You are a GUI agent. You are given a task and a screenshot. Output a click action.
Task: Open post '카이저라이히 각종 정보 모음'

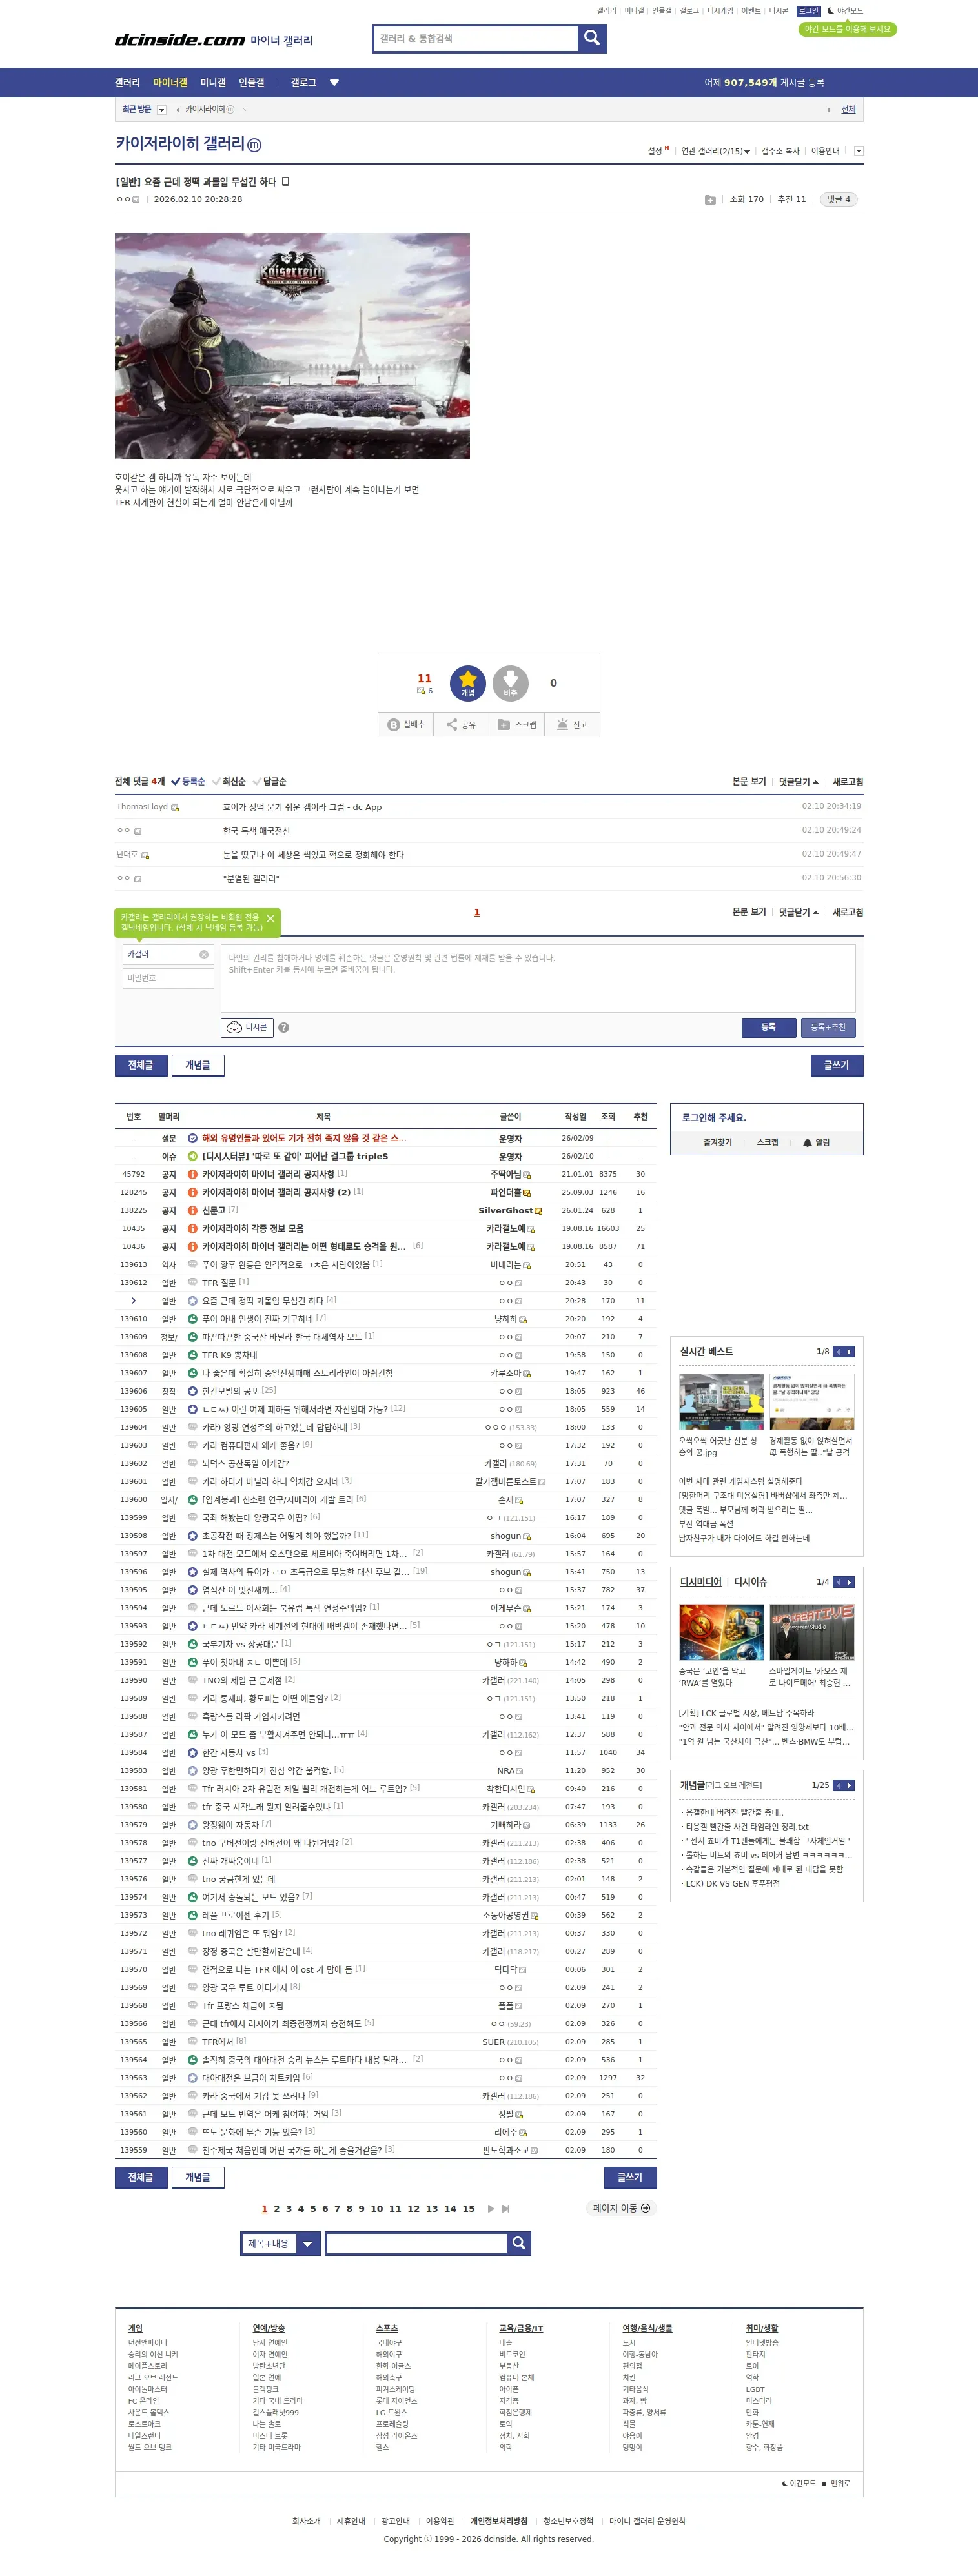[252, 1228]
